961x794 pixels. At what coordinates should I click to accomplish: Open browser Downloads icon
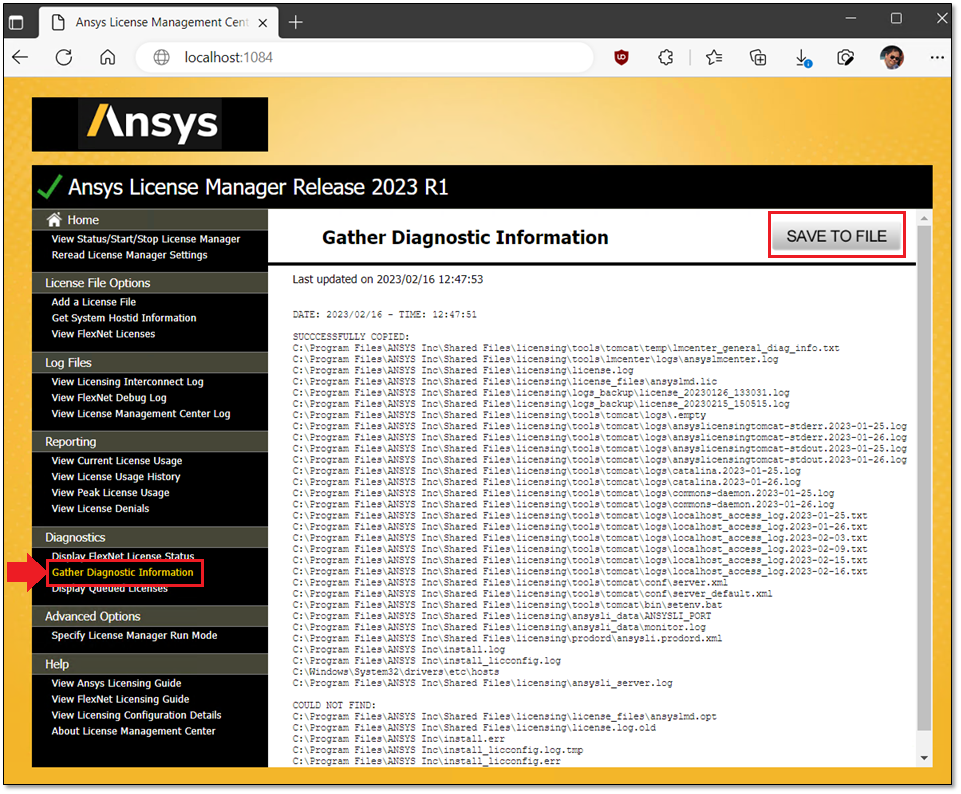(802, 58)
